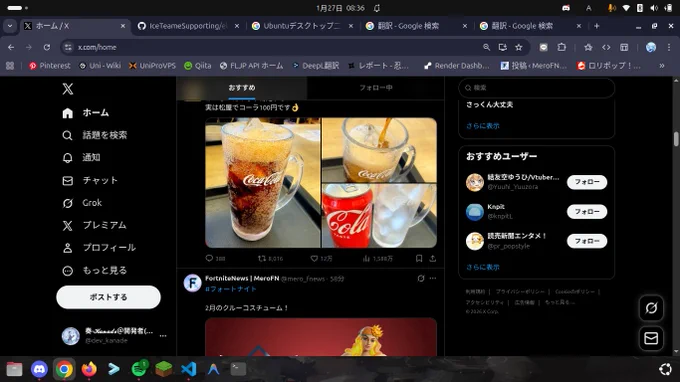Open チャット messages
The width and height of the screenshot is (680, 382).
[90, 180]
